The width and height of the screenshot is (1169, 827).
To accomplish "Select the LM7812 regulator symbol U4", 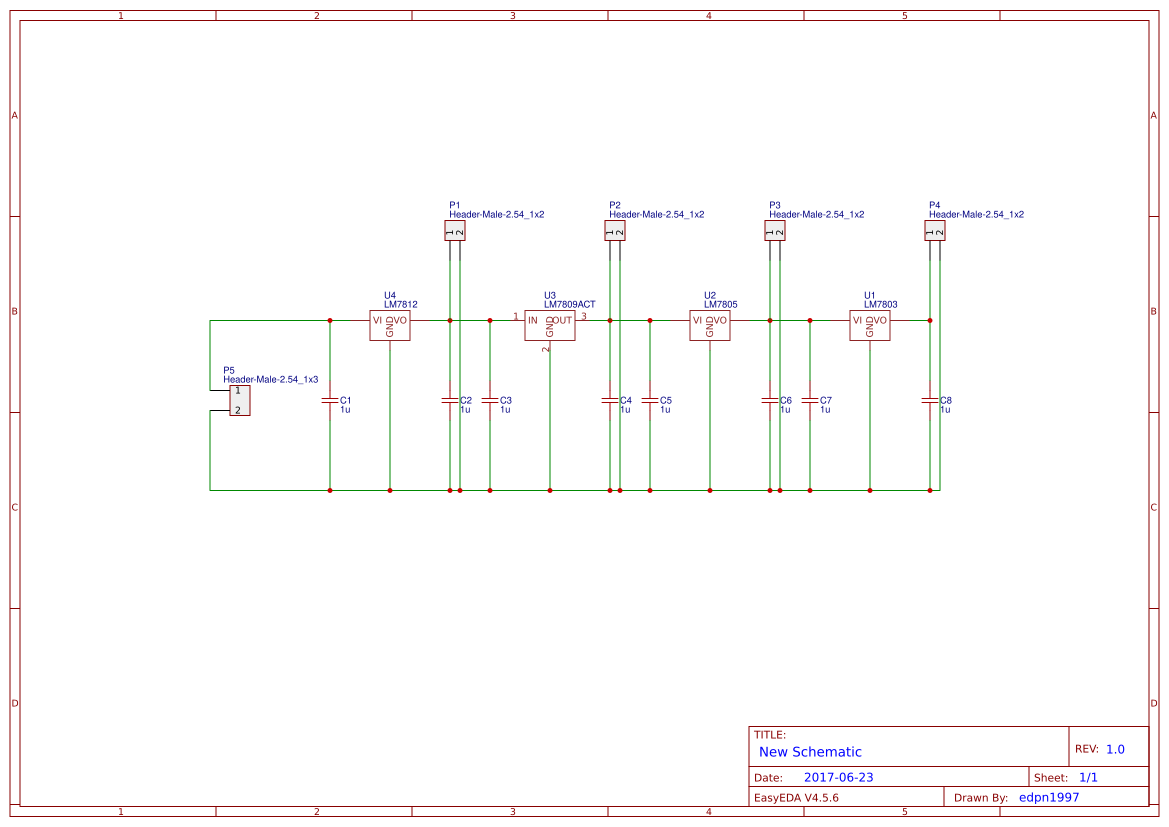I will point(390,325).
